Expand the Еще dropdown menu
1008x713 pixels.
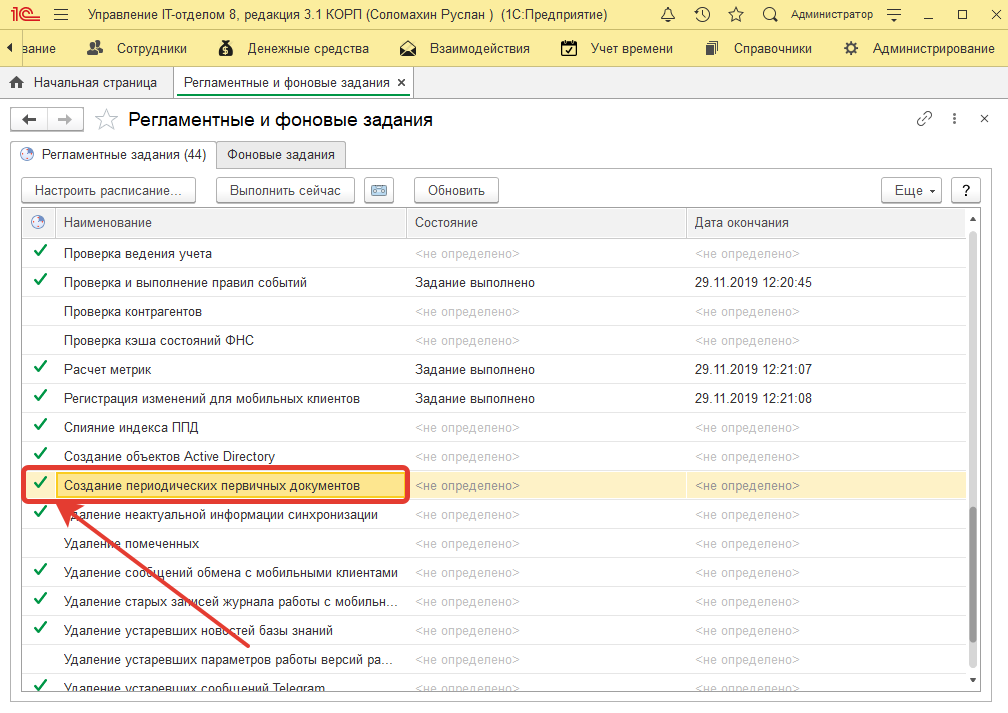pyautogui.click(x=910, y=190)
